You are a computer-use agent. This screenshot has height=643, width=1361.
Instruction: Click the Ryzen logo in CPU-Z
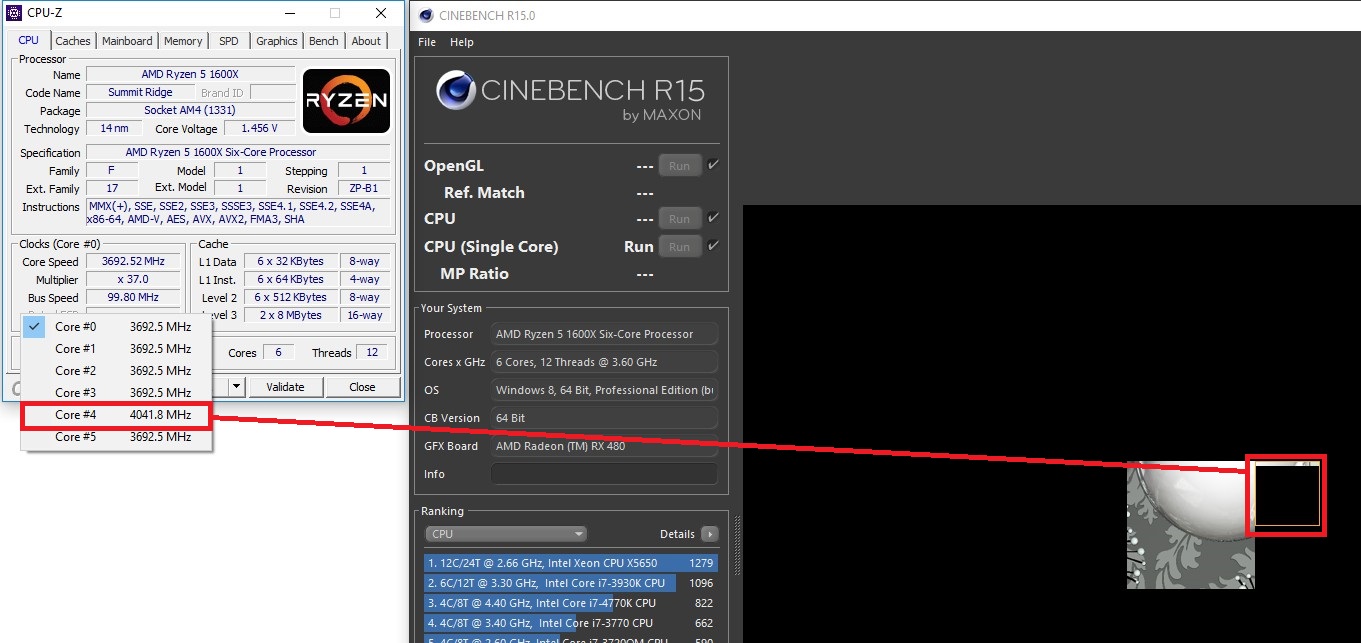(346, 101)
